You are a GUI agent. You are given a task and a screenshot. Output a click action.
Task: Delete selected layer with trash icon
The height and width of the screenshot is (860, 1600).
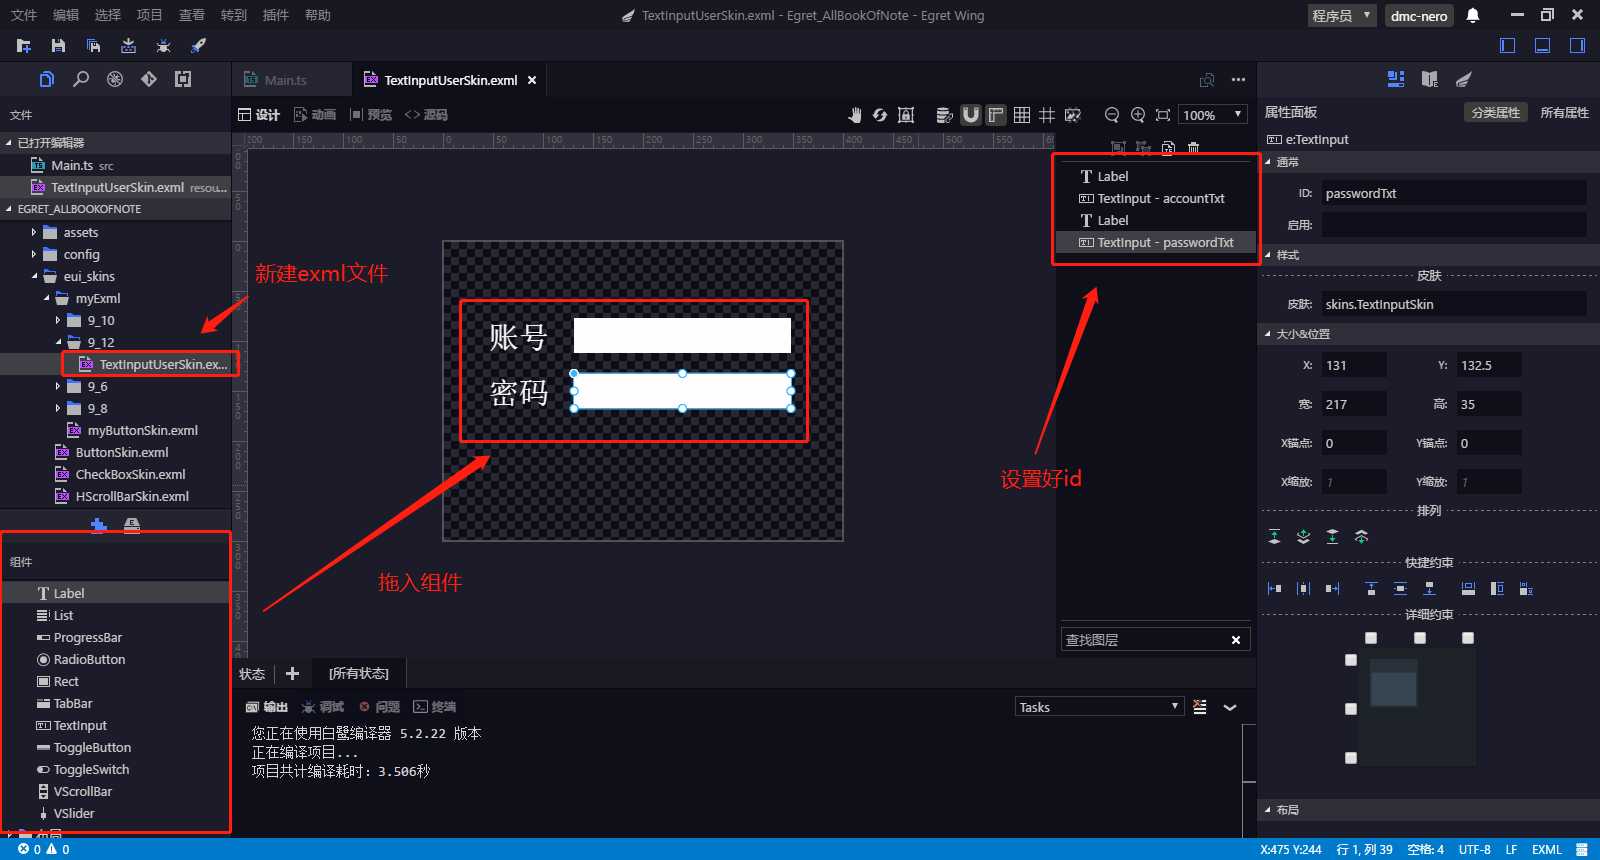pyautogui.click(x=1193, y=148)
